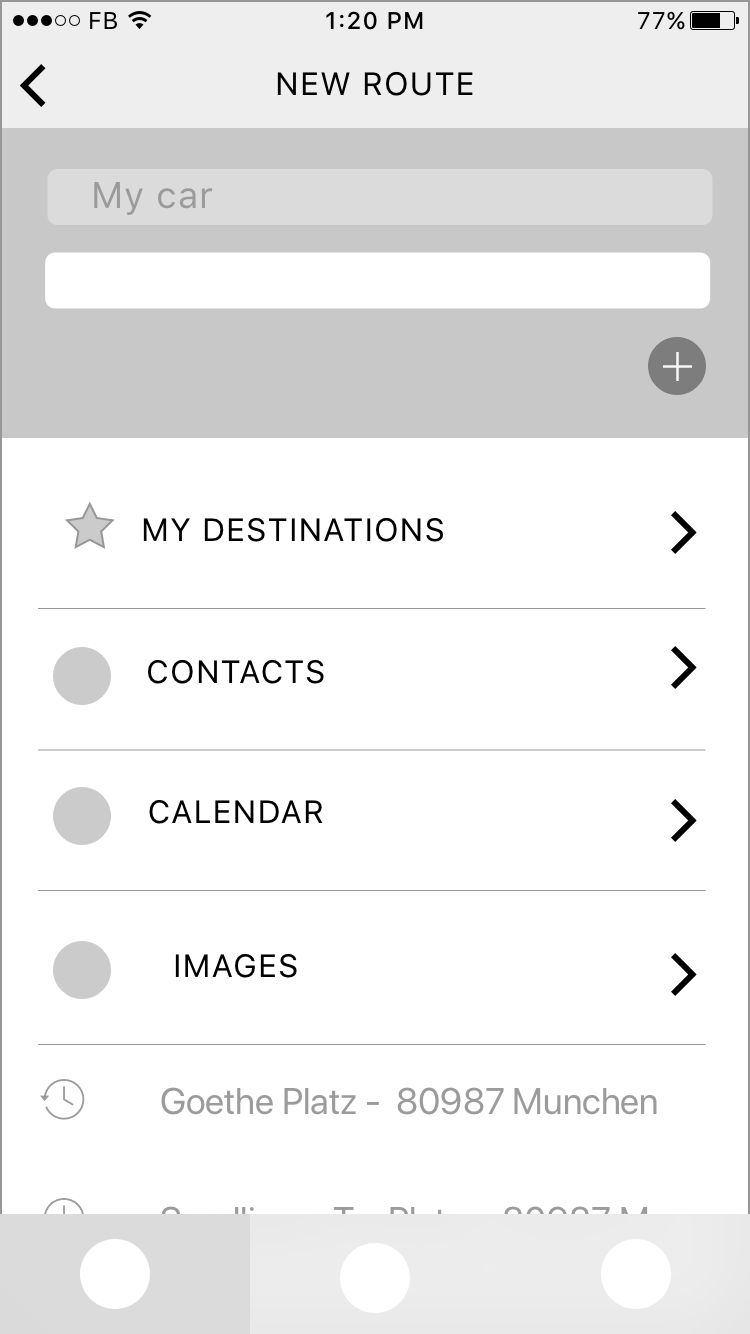The width and height of the screenshot is (750, 1334).
Task: Tap the back arrow in header
Action: click(x=33, y=85)
